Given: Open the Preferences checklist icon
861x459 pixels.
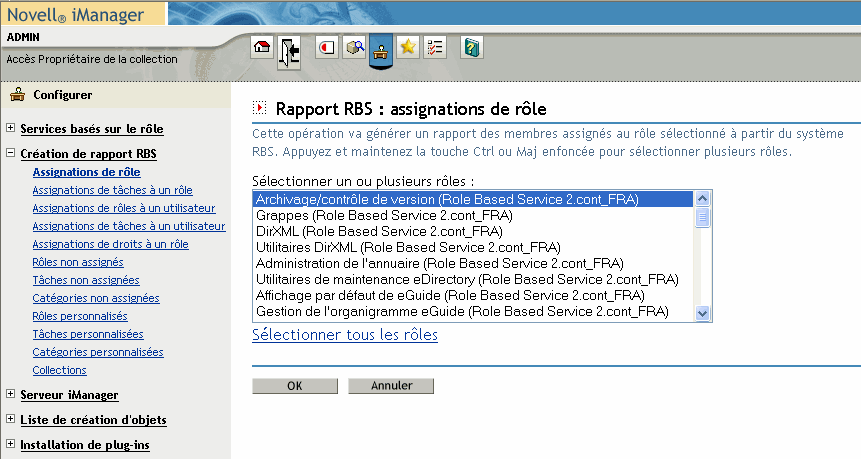Looking at the screenshot, I should [x=434, y=47].
